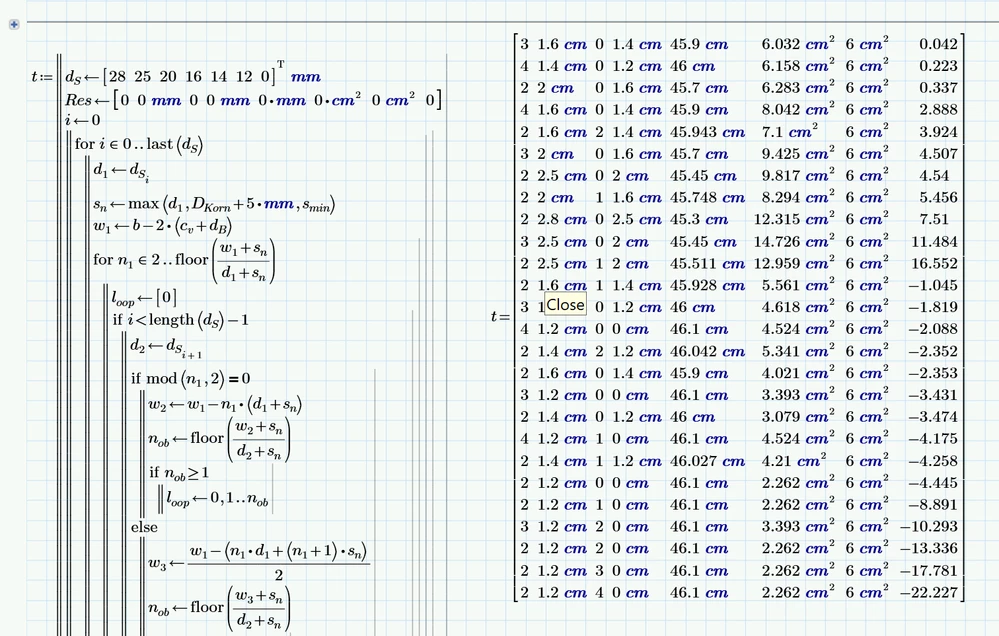Select the nob floor expression using w3

[219, 608]
